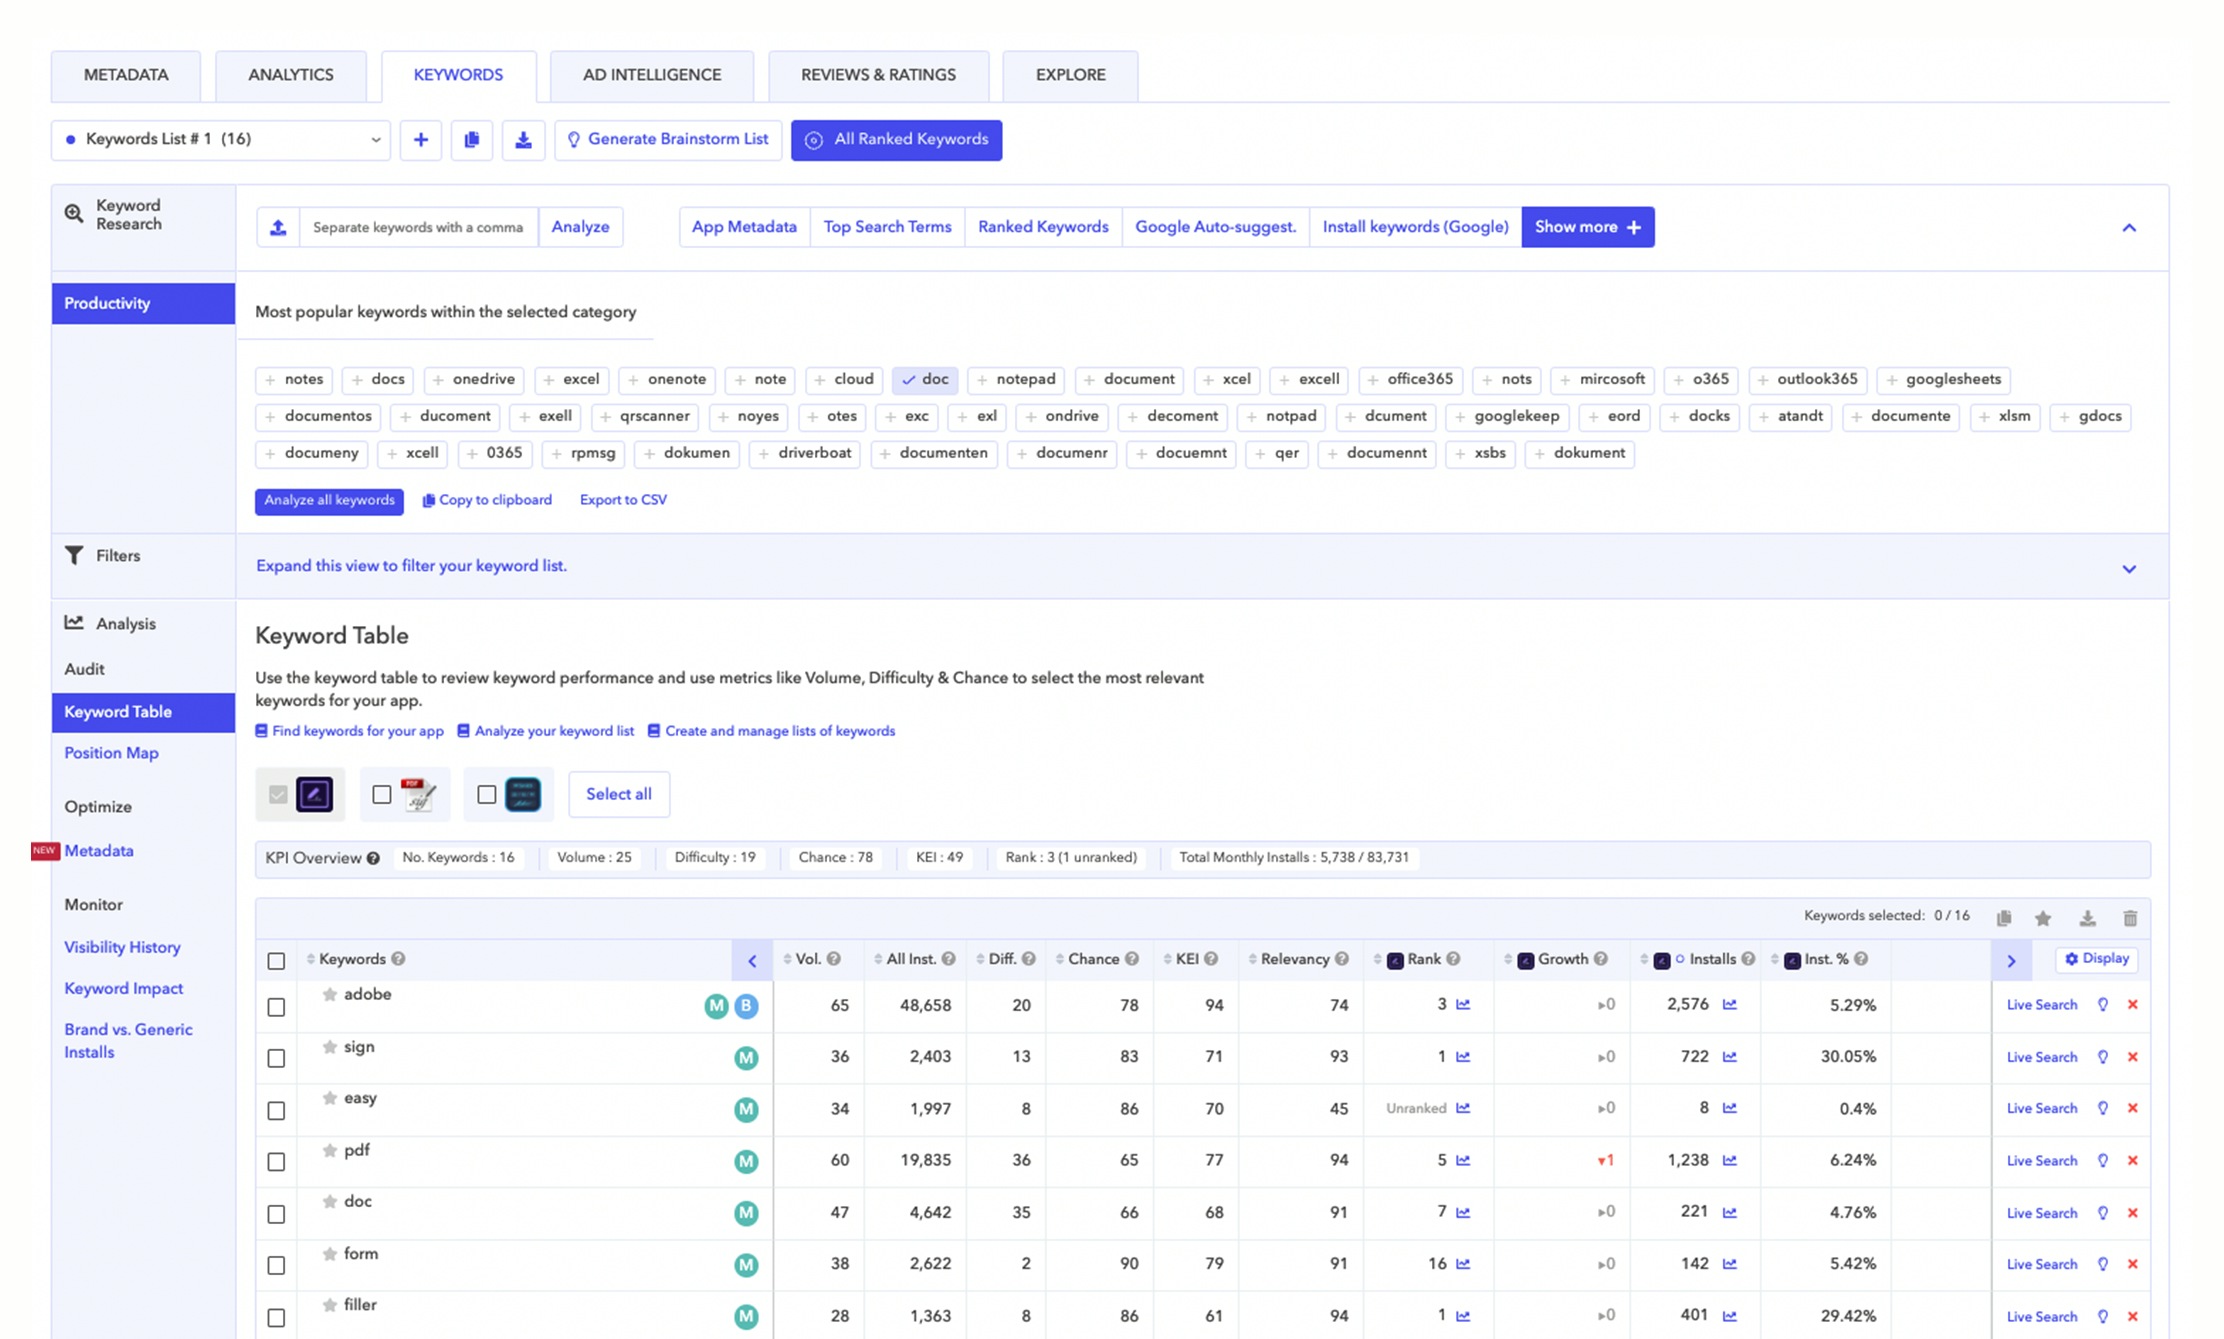Check the checkbox next to the adobe keyword
Viewport: 2224px width, 1339px height.
pos(276,1007)
